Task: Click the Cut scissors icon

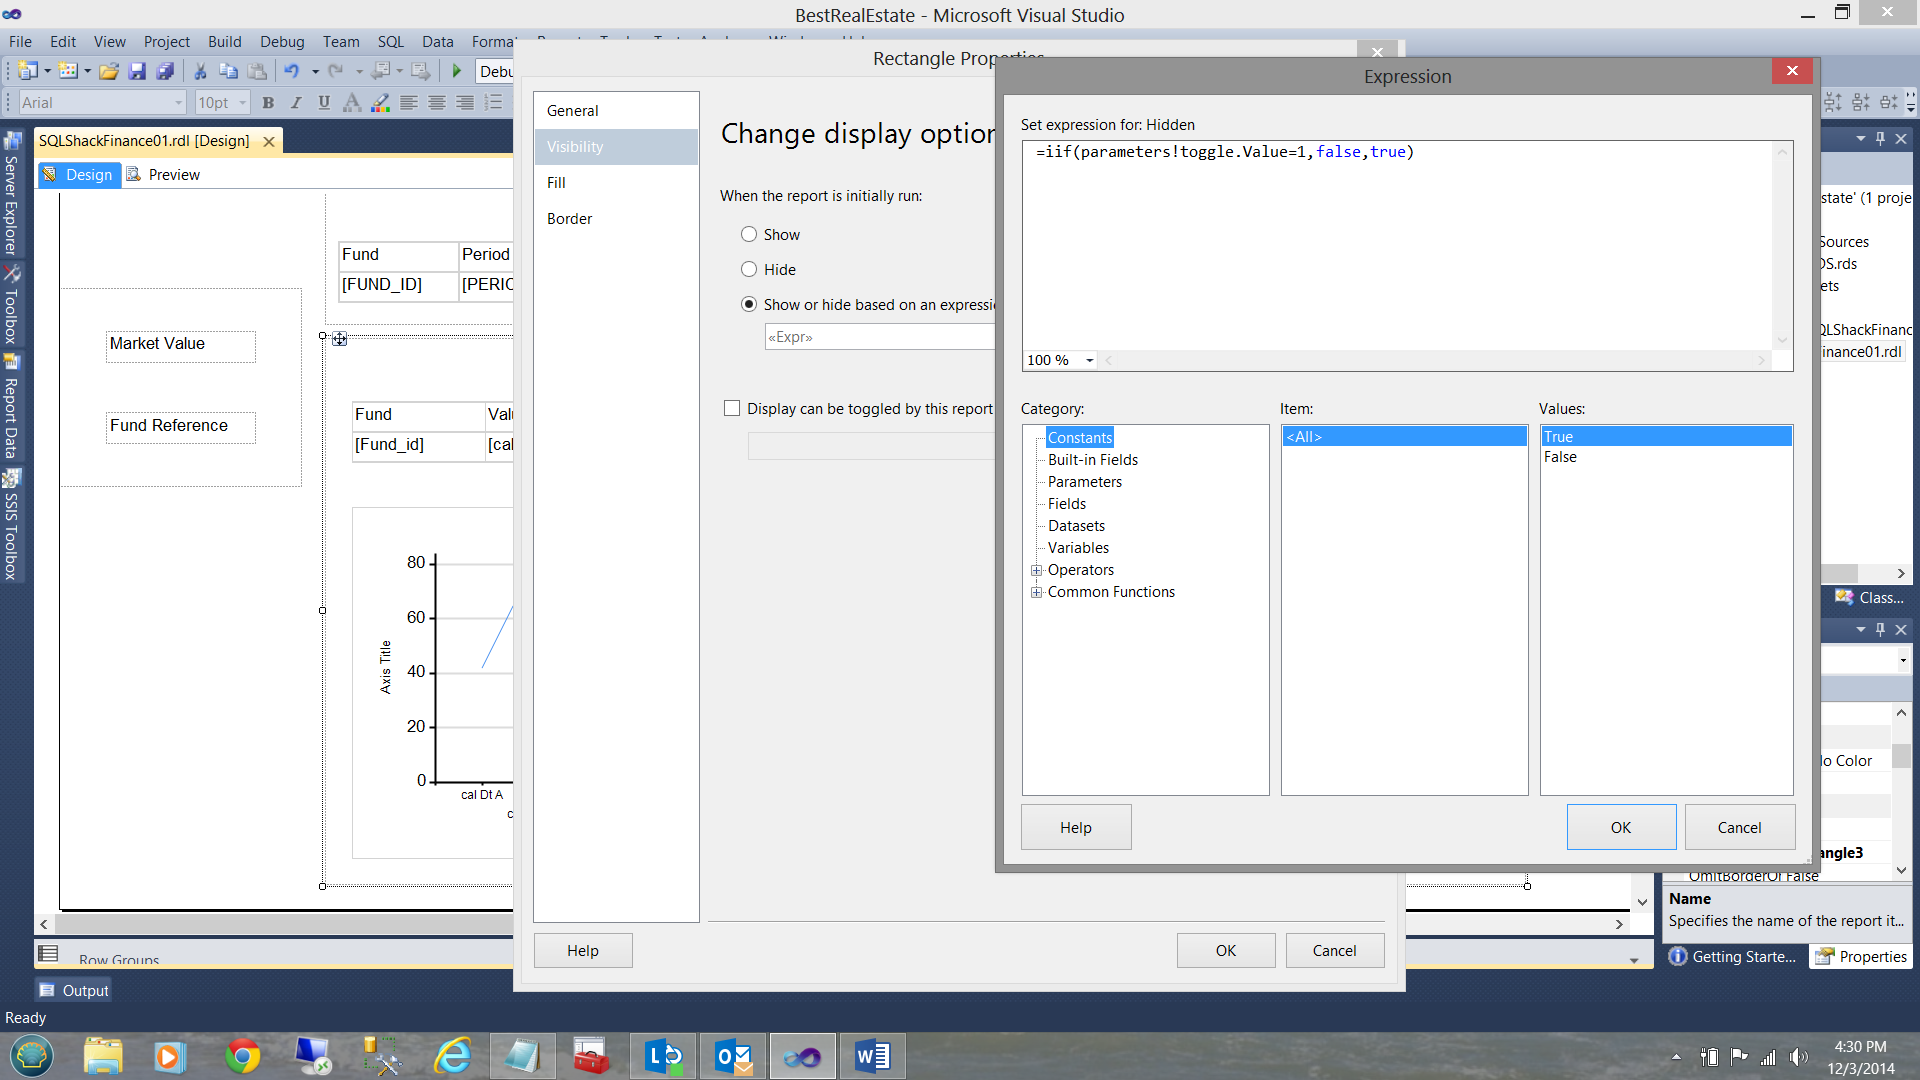Action: (x=200, y=71)
